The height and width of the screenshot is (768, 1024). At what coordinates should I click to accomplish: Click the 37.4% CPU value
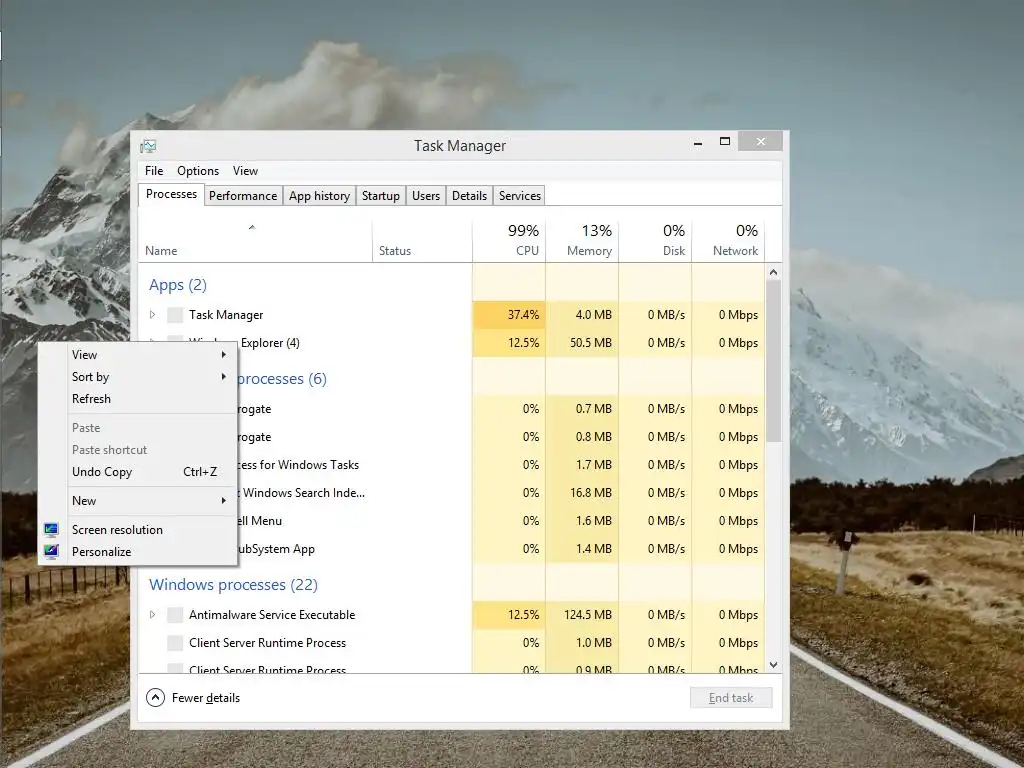pyautogui.click(x=523, y=315)
